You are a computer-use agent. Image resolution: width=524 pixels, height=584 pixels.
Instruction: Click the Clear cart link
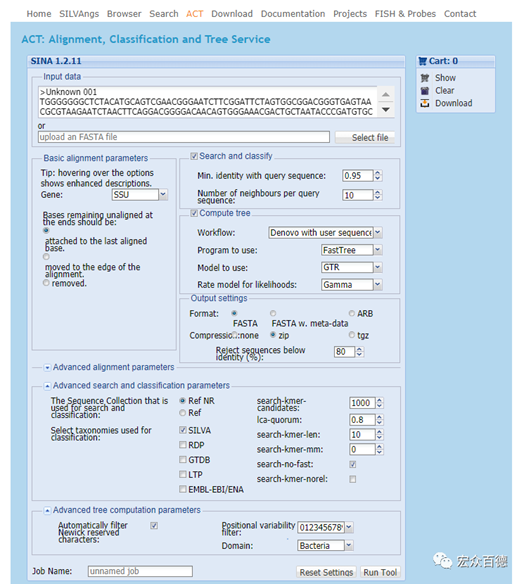pos(445,91)
